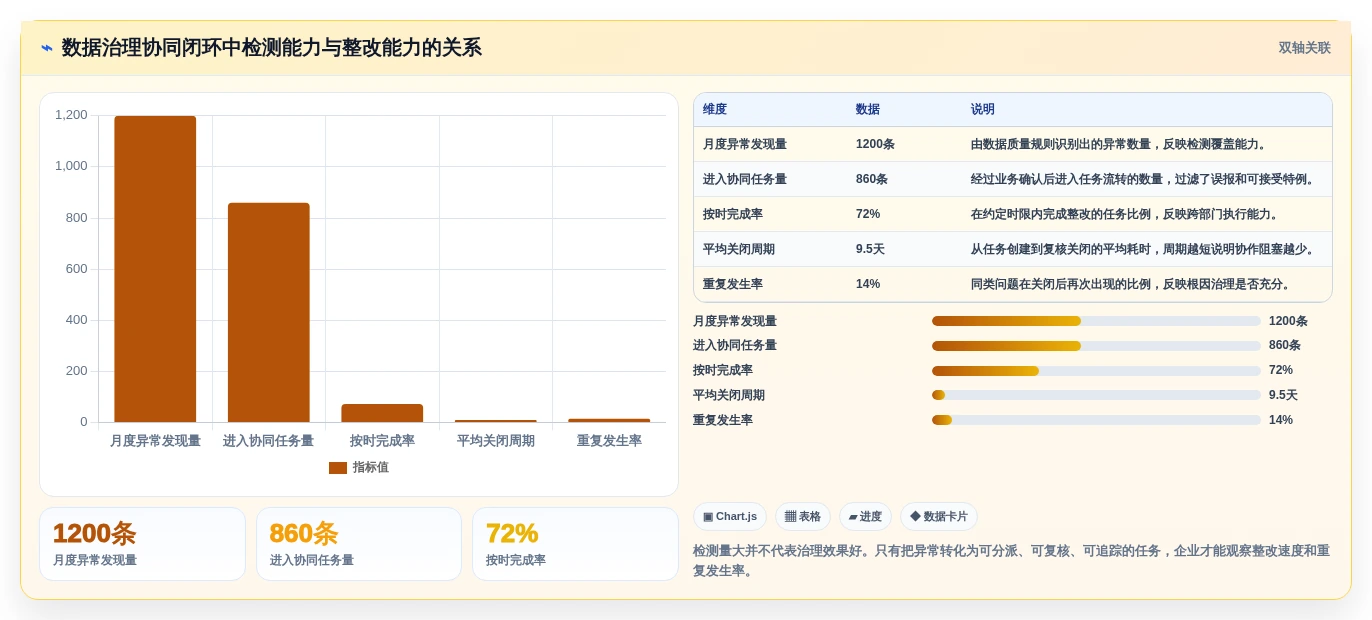Click description starting 经过业务确认后
The width and height of the screenshot is (1372, 620).
tap(1145, 179)
